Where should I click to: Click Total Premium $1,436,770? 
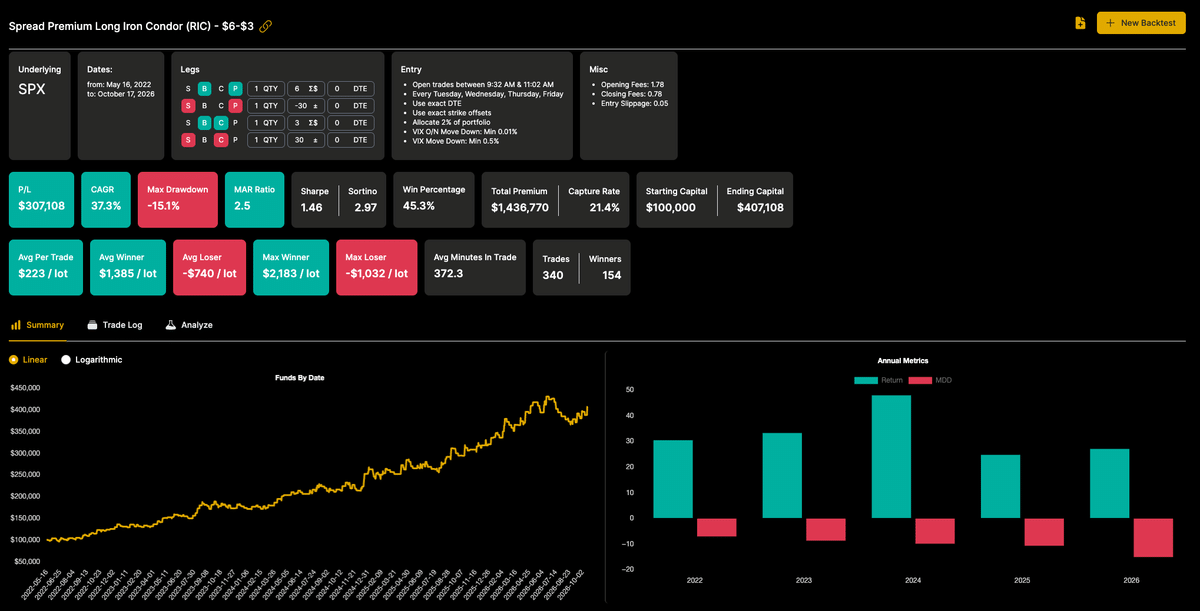(520, 207)
